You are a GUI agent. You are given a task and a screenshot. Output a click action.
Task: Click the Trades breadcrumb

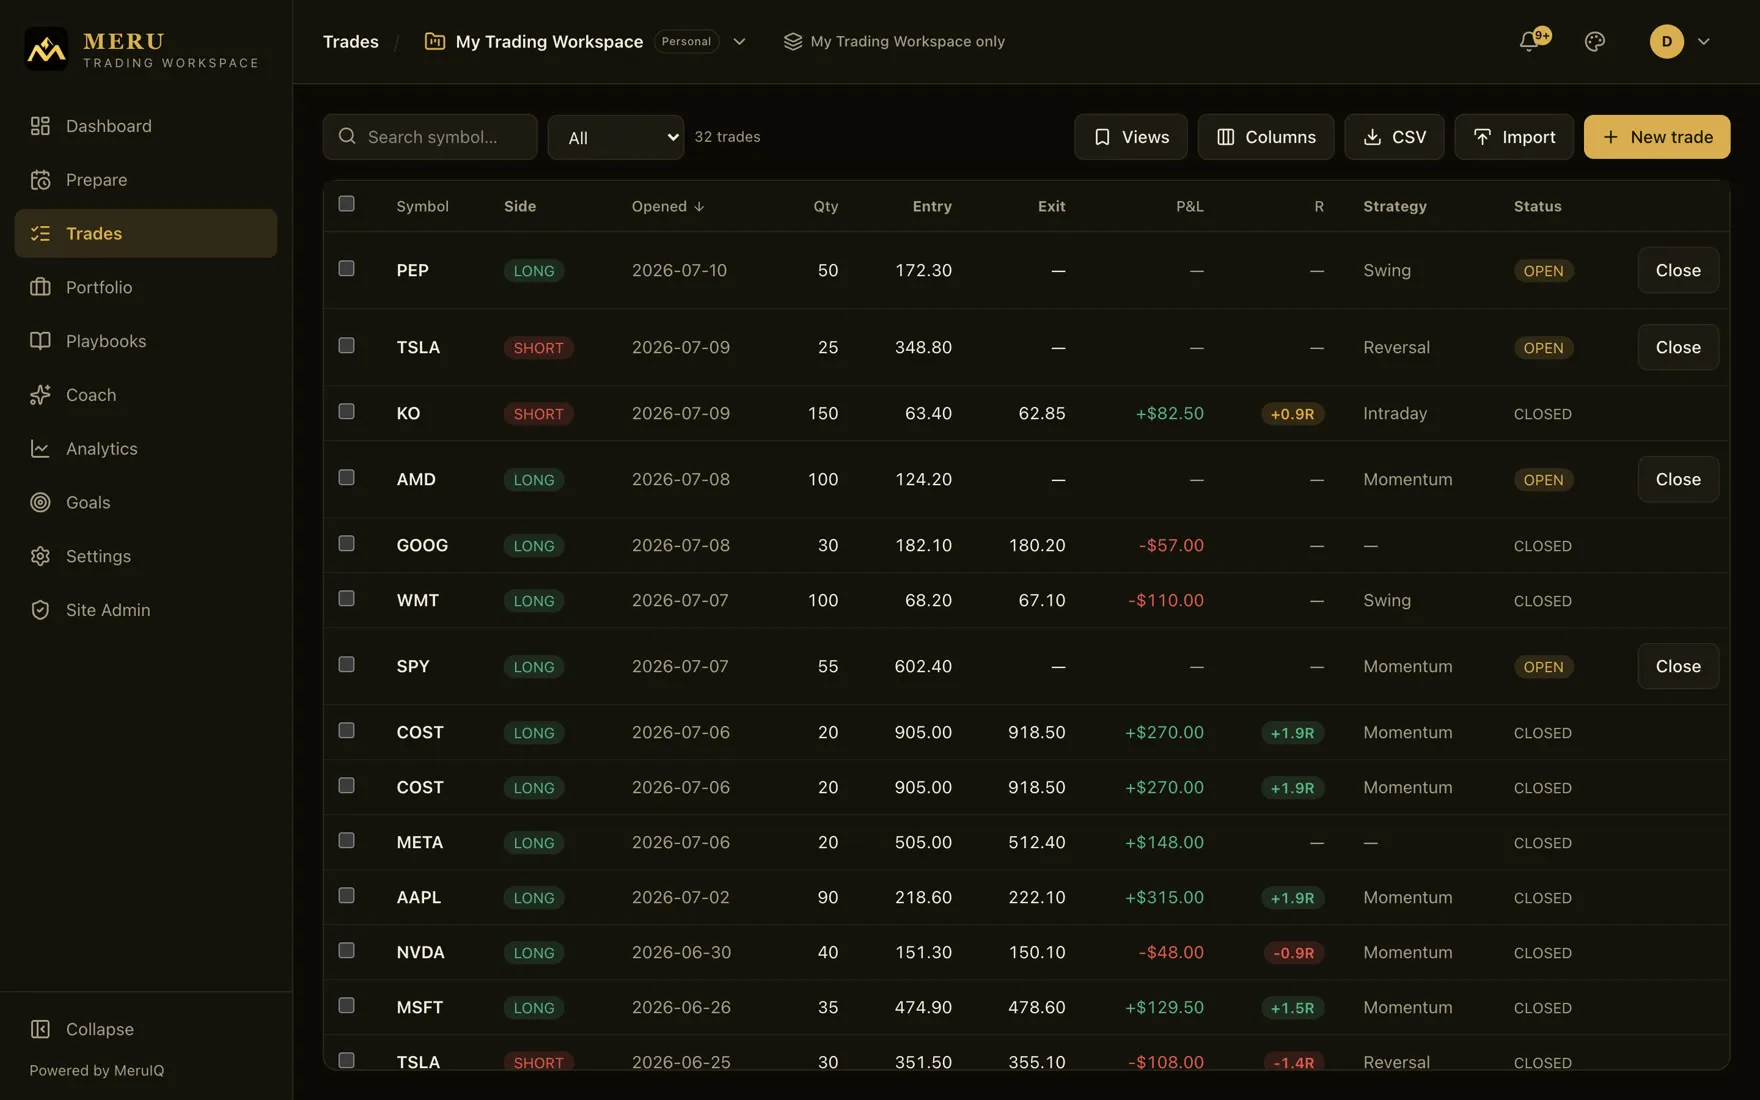click(351, 41)
